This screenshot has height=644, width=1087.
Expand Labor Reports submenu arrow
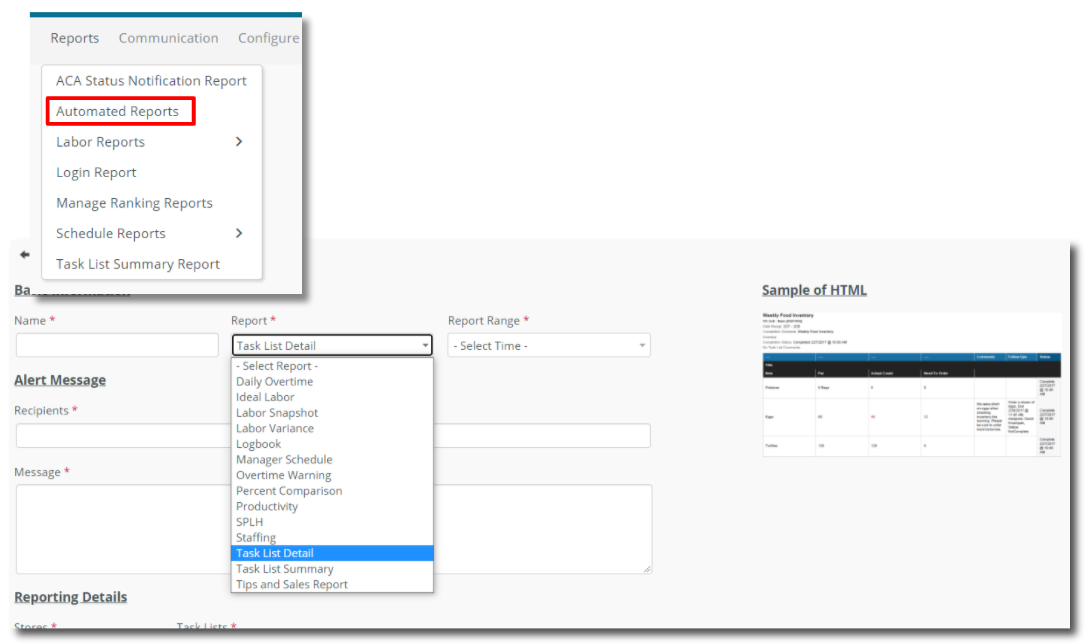tap(238, 142)
